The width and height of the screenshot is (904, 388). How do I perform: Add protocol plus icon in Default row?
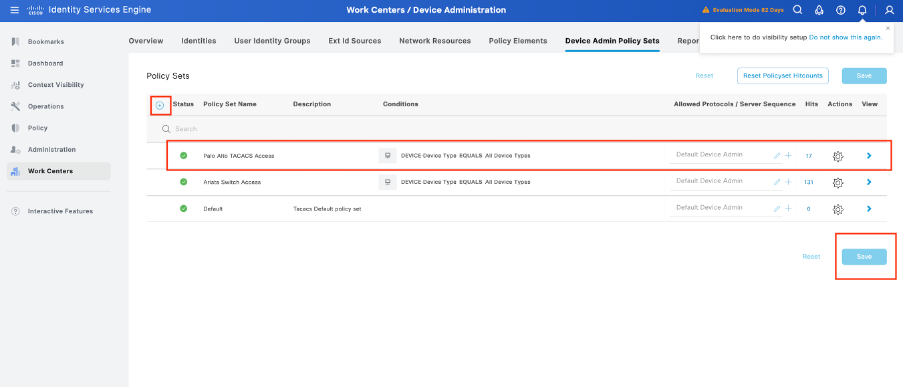[788, 209]
